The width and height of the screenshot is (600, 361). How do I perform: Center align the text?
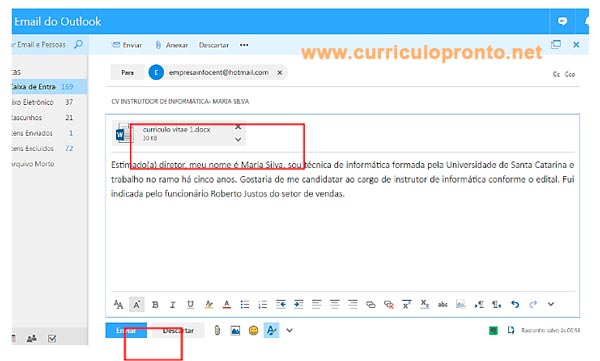(334, 304)
